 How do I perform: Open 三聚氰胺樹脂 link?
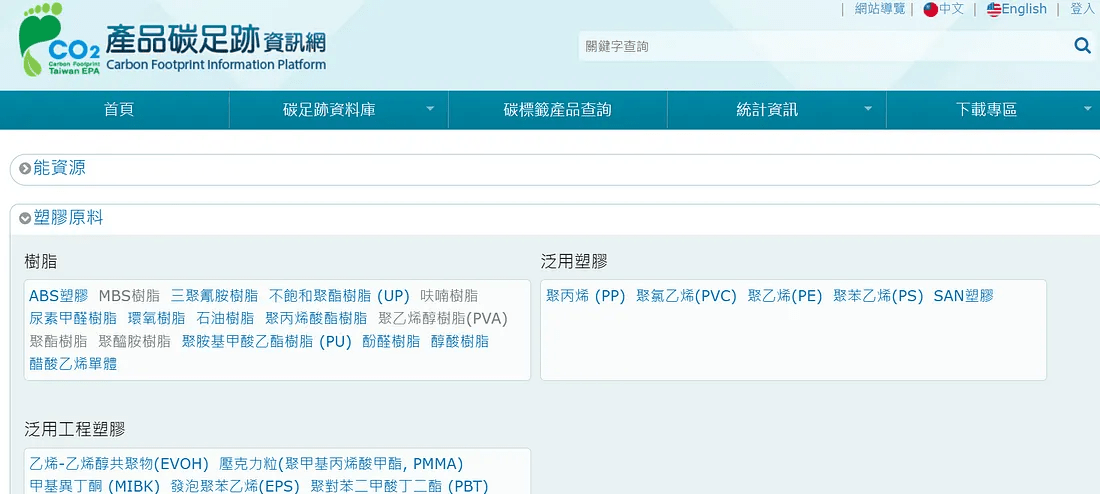[214, 296]
